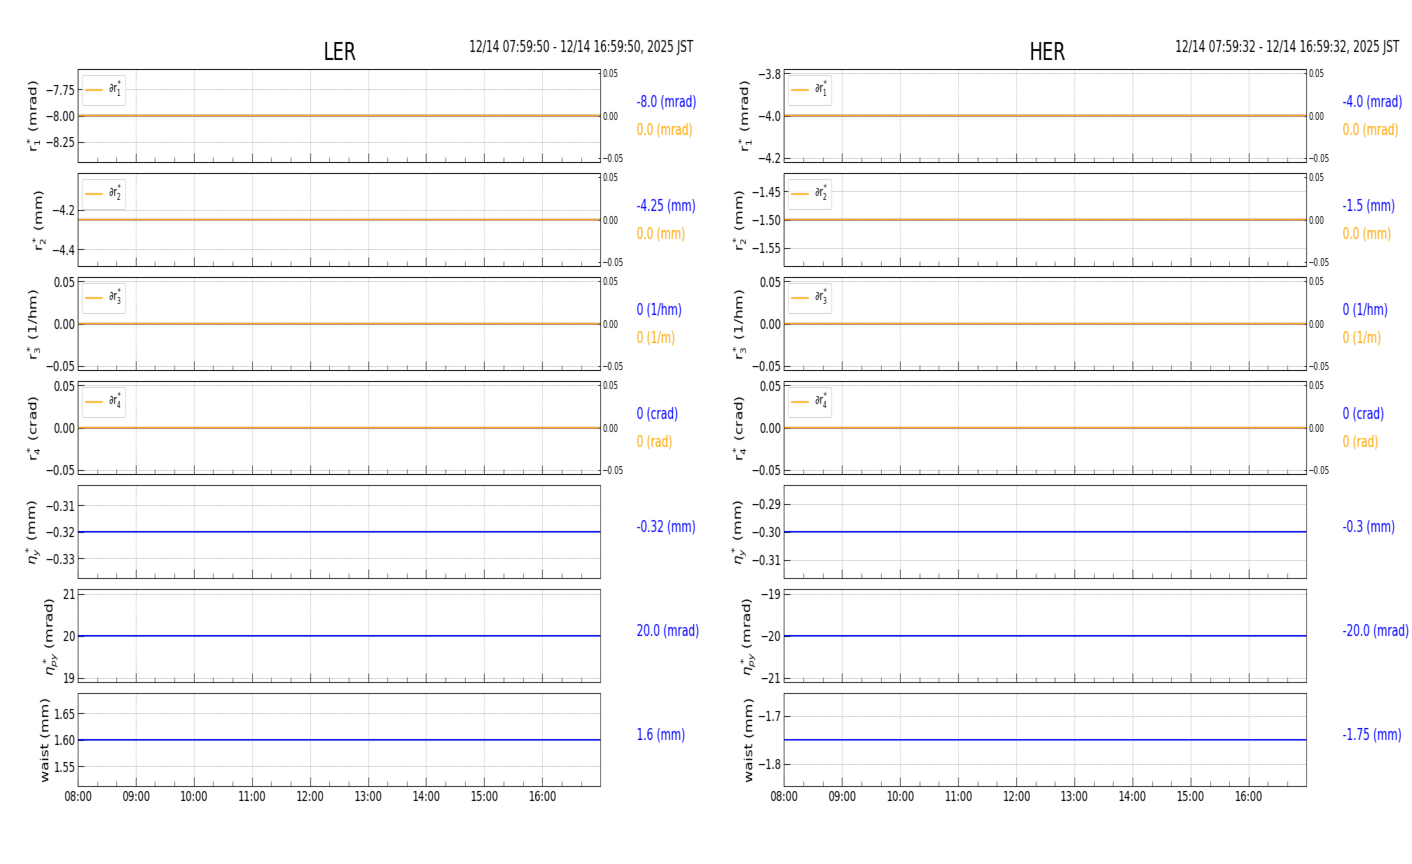
Task: Click the LER r4* (crad) axis label
Action: point(33,428)
